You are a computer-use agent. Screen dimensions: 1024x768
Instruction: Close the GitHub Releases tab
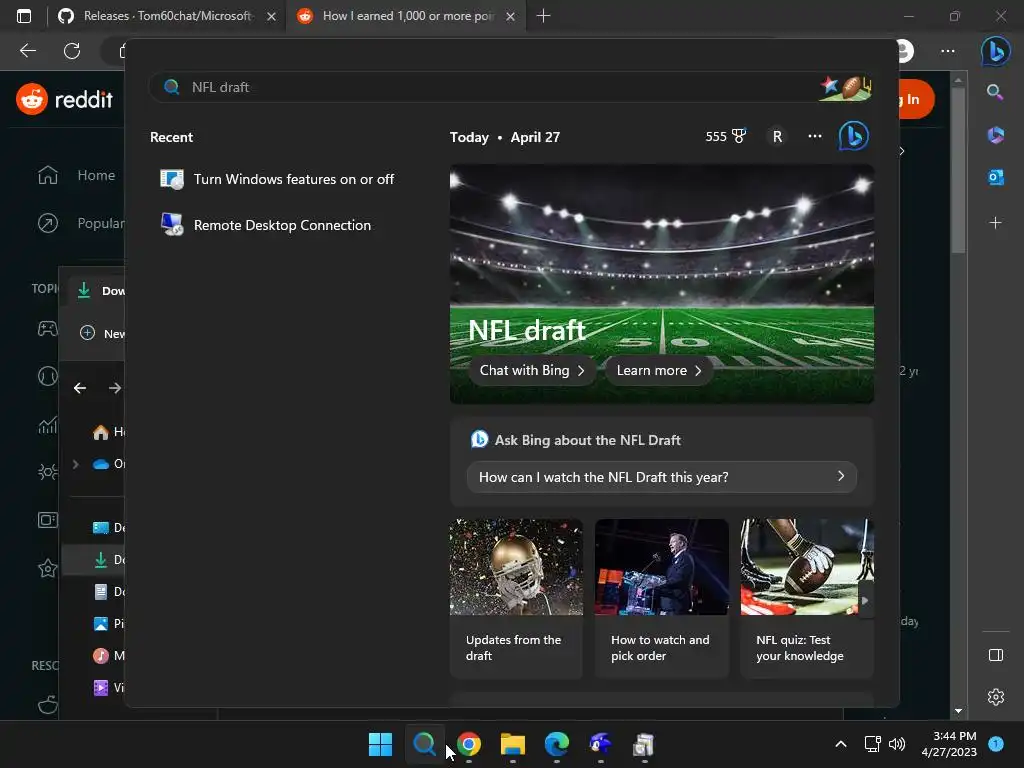click(x=271, y=16)
